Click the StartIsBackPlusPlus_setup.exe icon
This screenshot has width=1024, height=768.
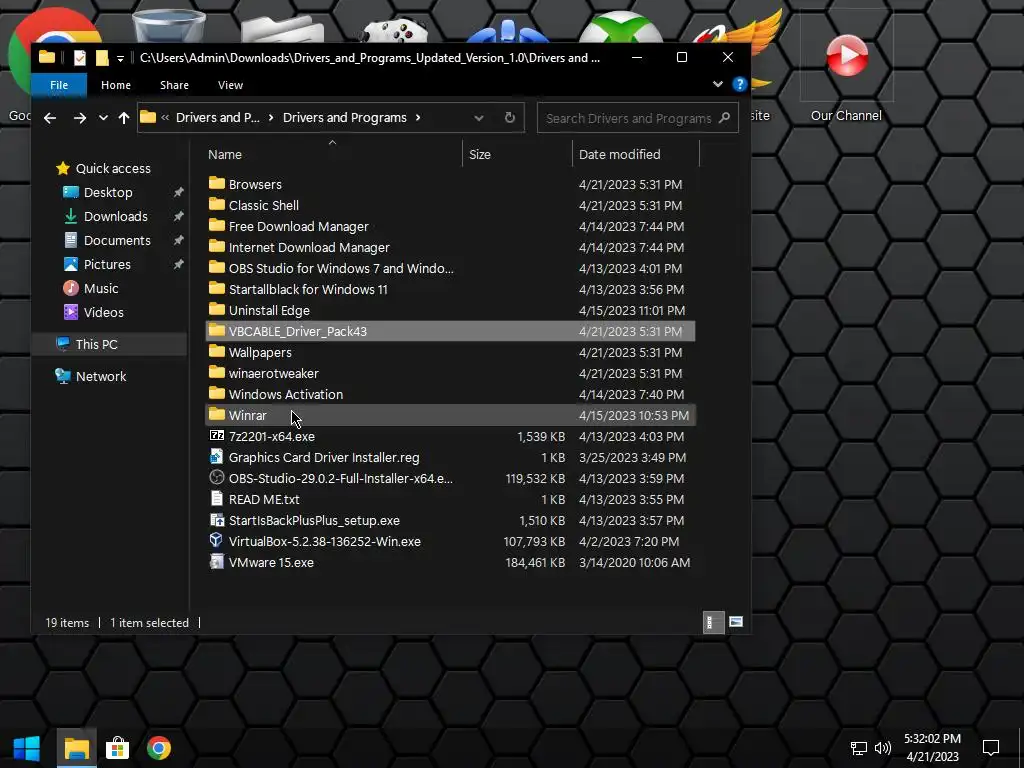217,520
